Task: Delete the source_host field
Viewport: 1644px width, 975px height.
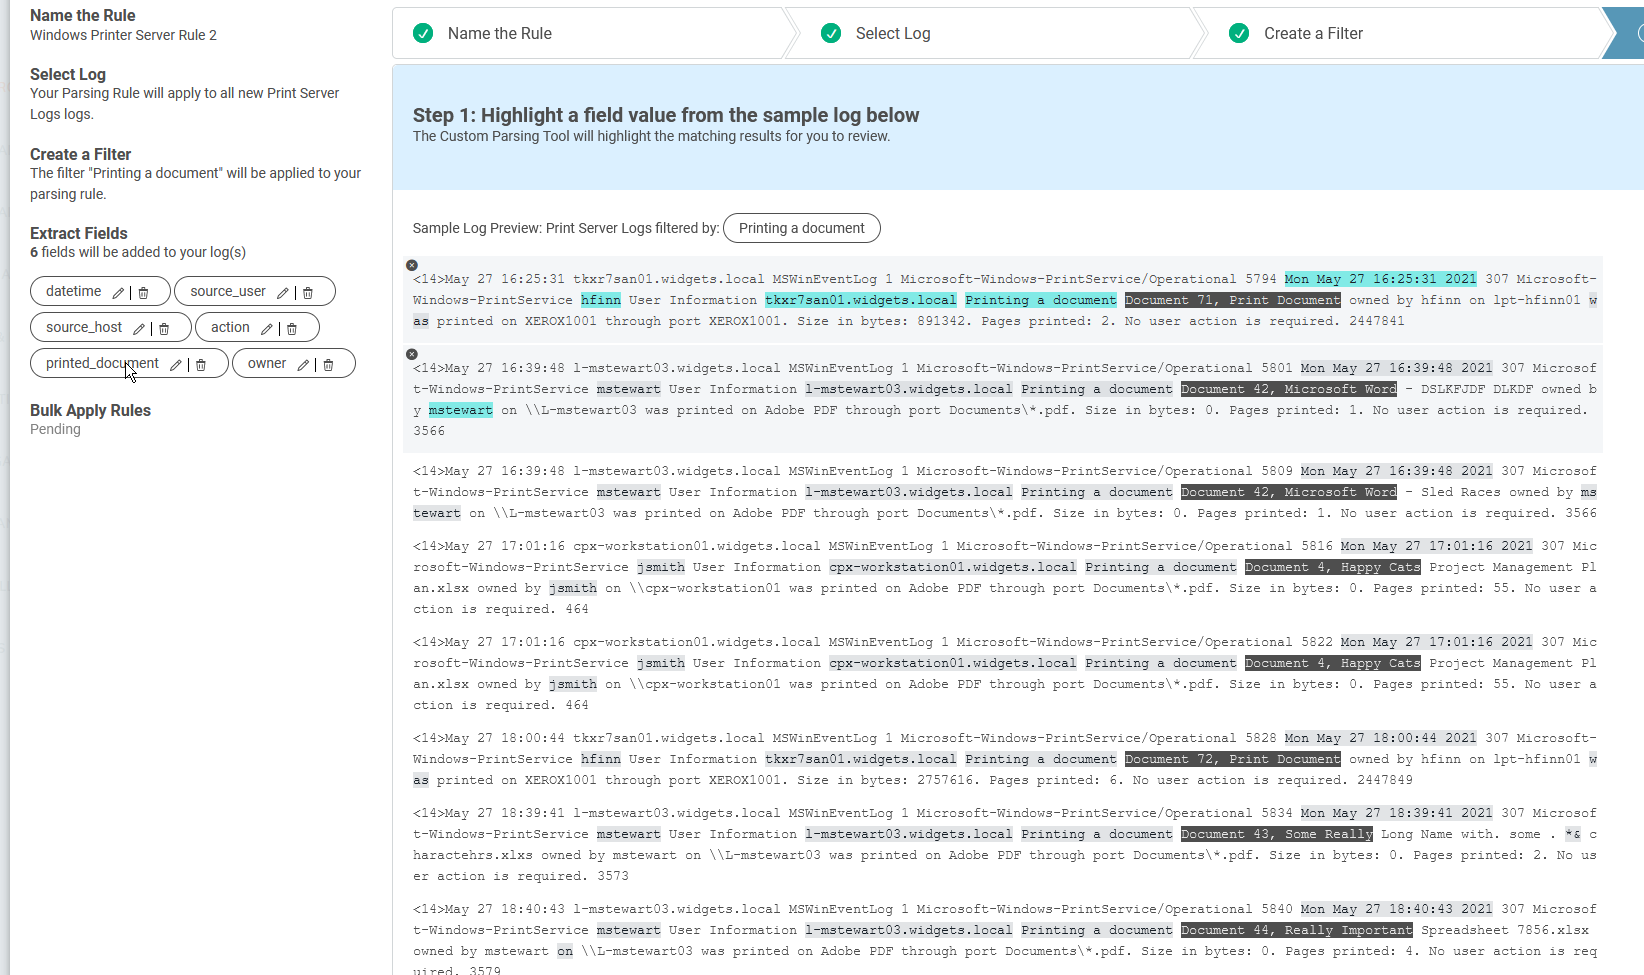Action: 164,329
